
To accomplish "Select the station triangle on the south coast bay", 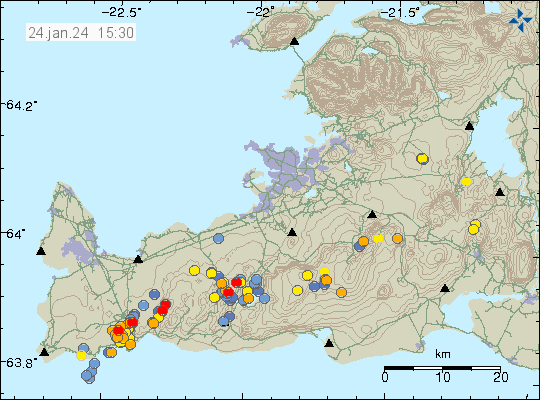I will point(329,343).
